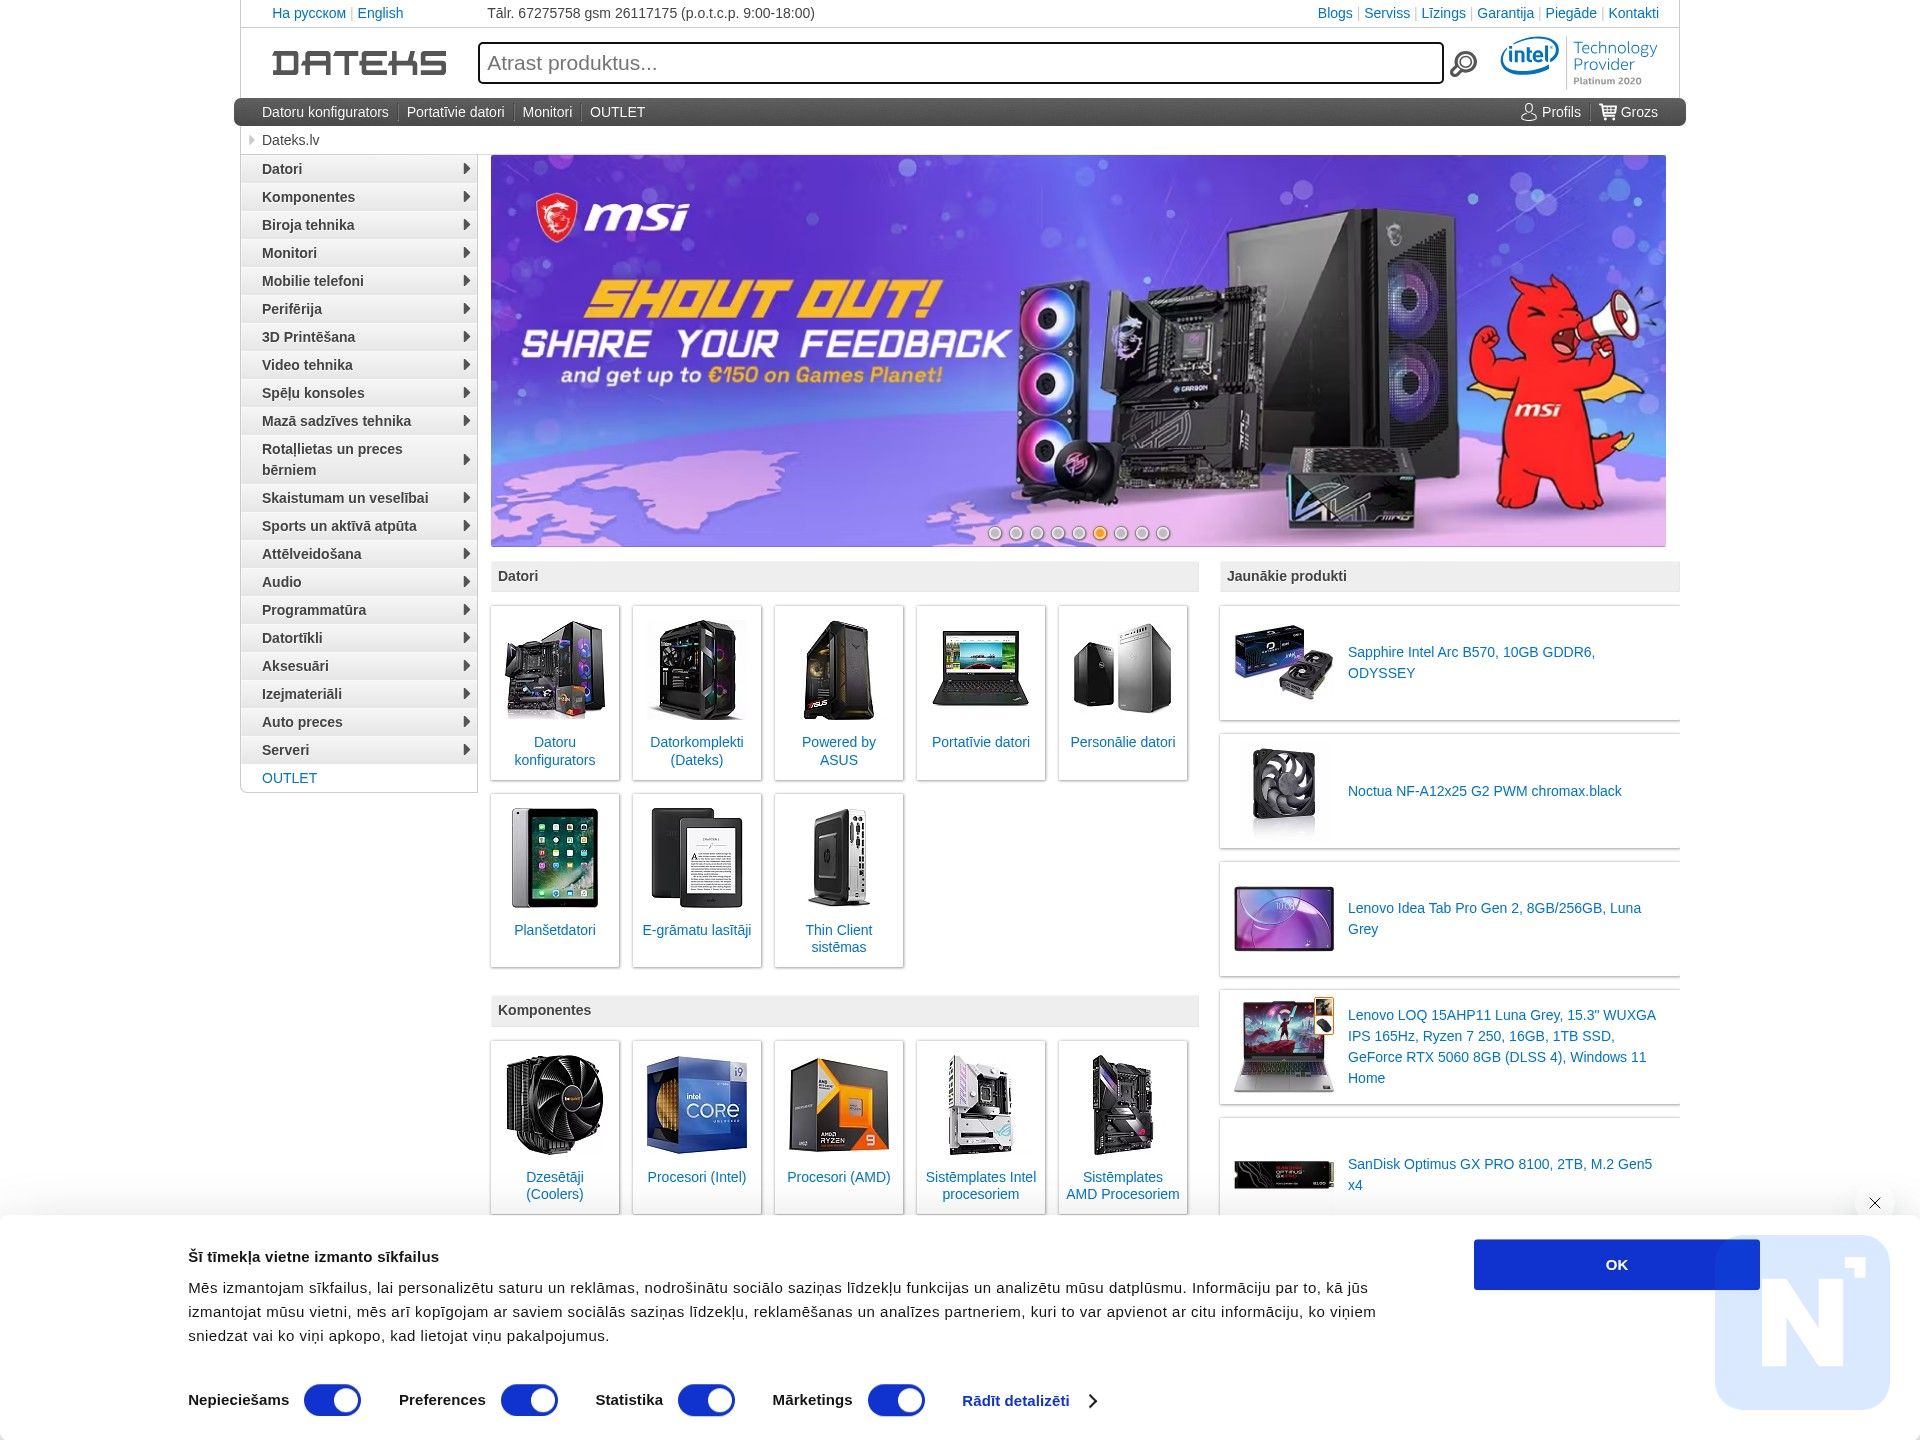Open the Dateks.lv breadcrumb

(291, 140)
